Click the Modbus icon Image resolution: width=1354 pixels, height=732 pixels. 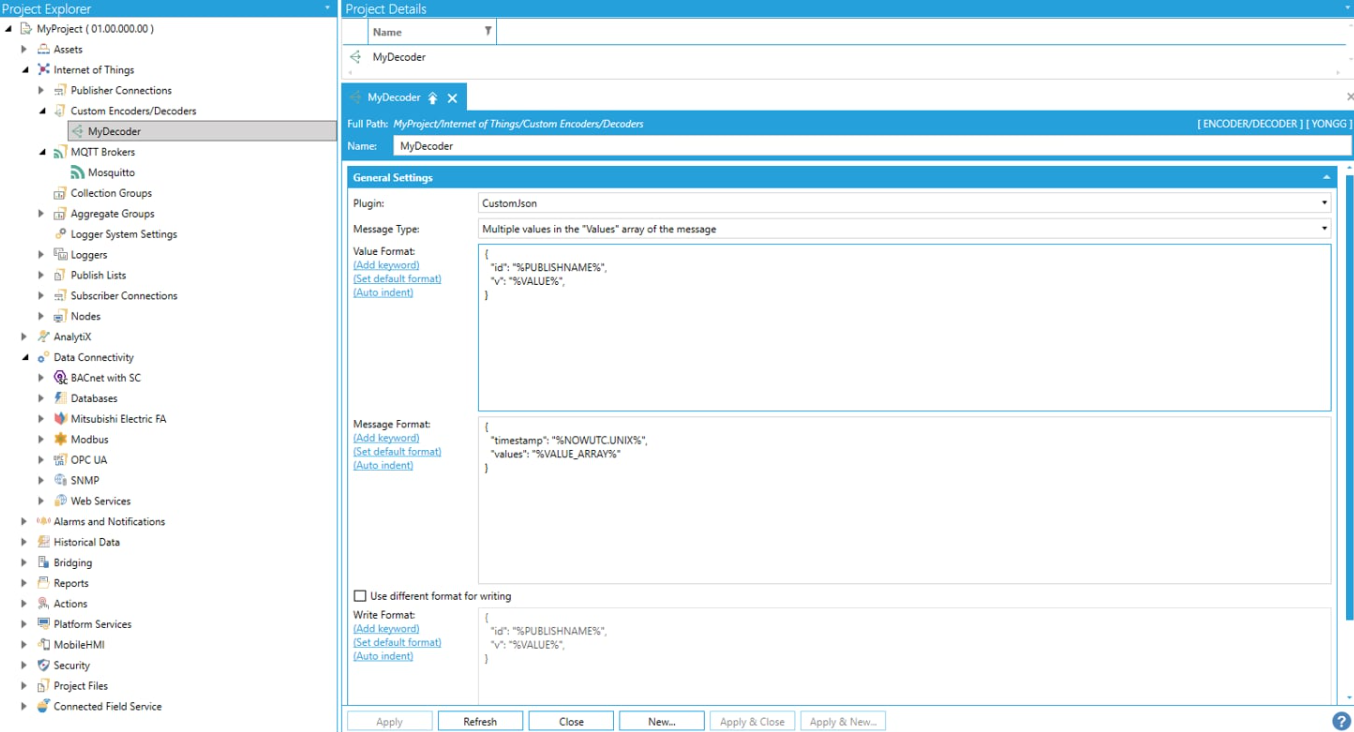[x=60, y=439]
